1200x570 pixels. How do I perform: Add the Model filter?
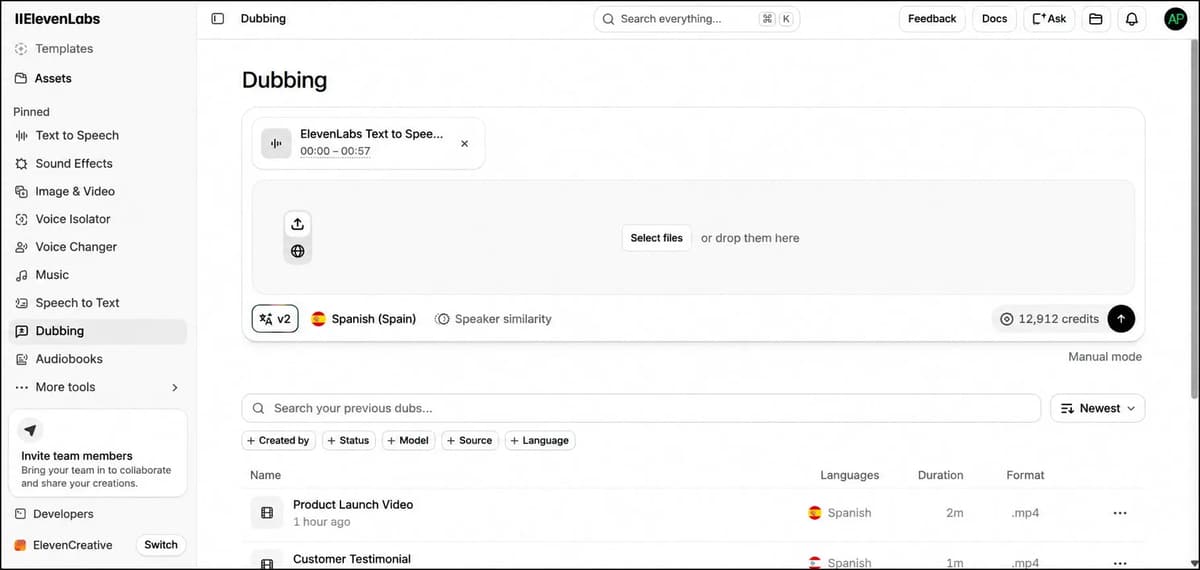(408, 440)
